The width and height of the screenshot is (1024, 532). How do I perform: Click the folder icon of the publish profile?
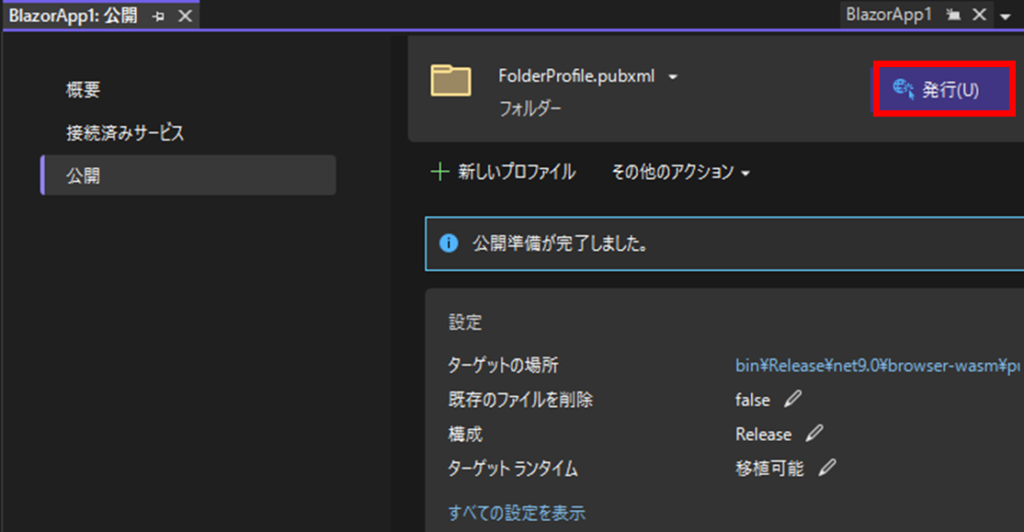coord(451,81)
